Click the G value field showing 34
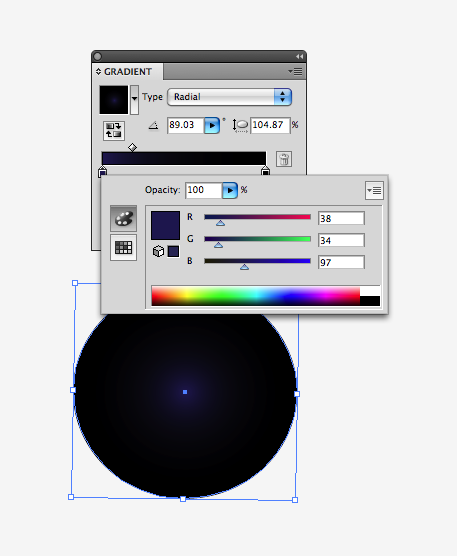457x556 pixels. (341, 240)
